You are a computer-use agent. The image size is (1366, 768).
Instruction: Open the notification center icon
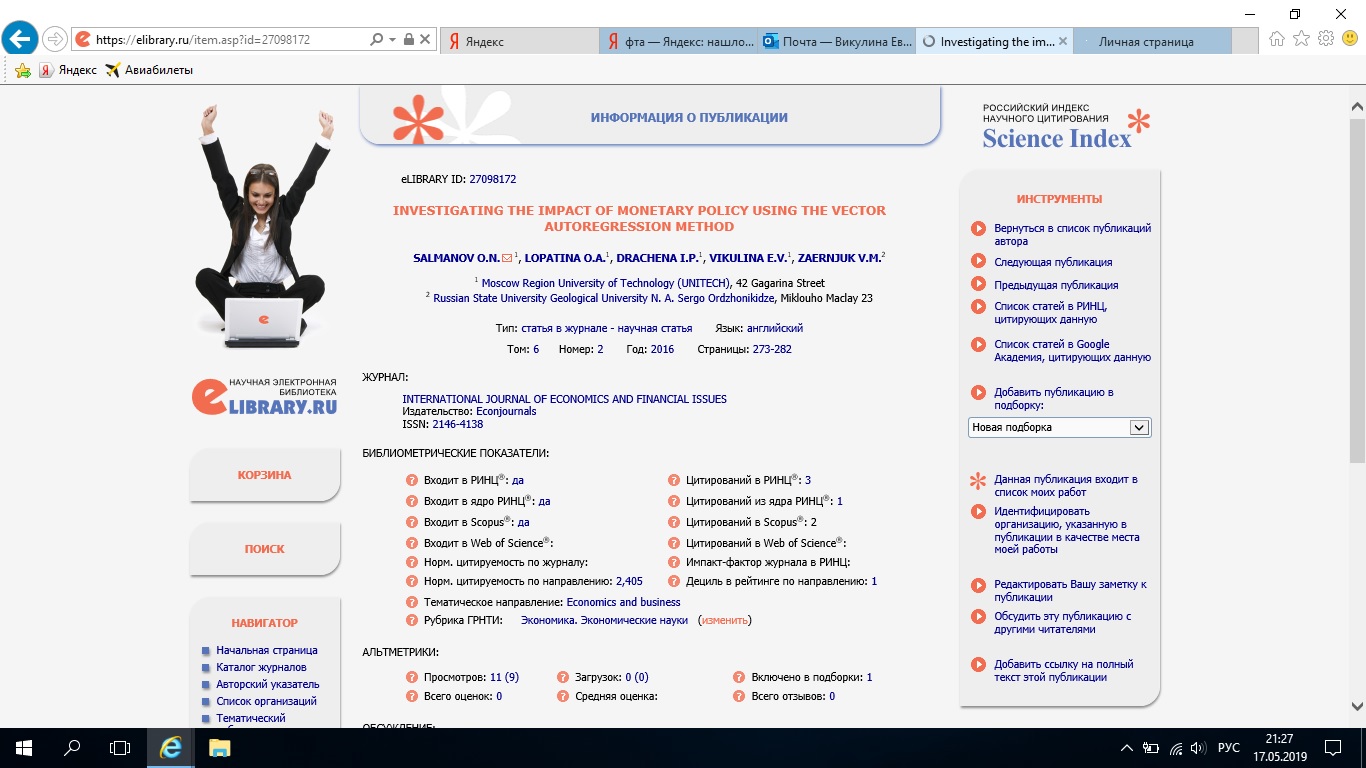click(x=1334, y=747)
